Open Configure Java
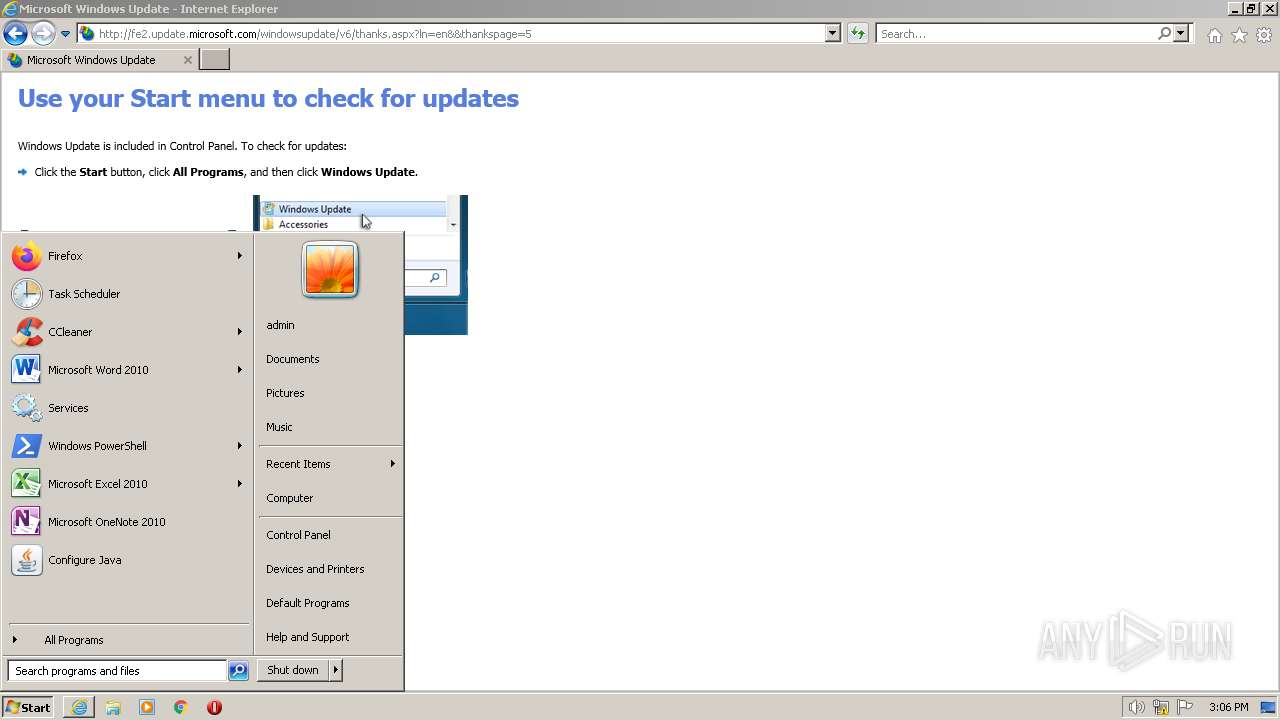This screenshot has height=720, width=1280. [128, 560]
